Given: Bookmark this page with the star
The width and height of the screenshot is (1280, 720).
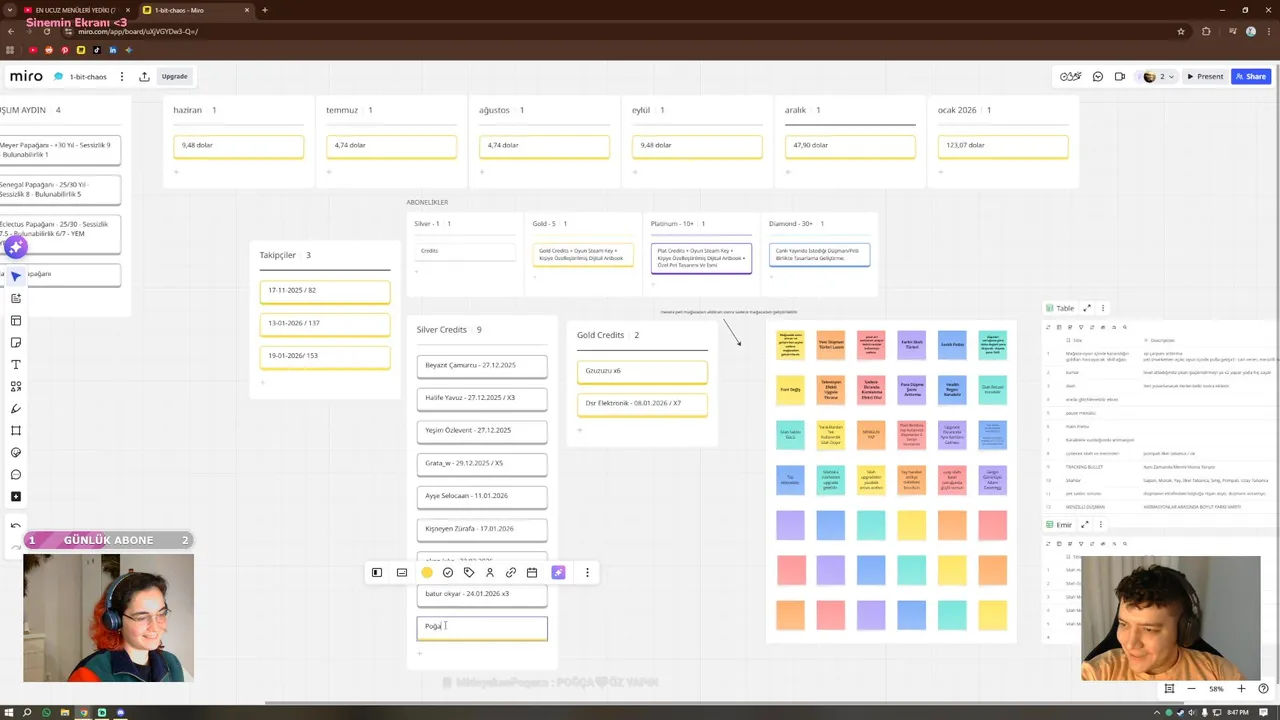Looking at the screenshot, I should point(1181,31).
